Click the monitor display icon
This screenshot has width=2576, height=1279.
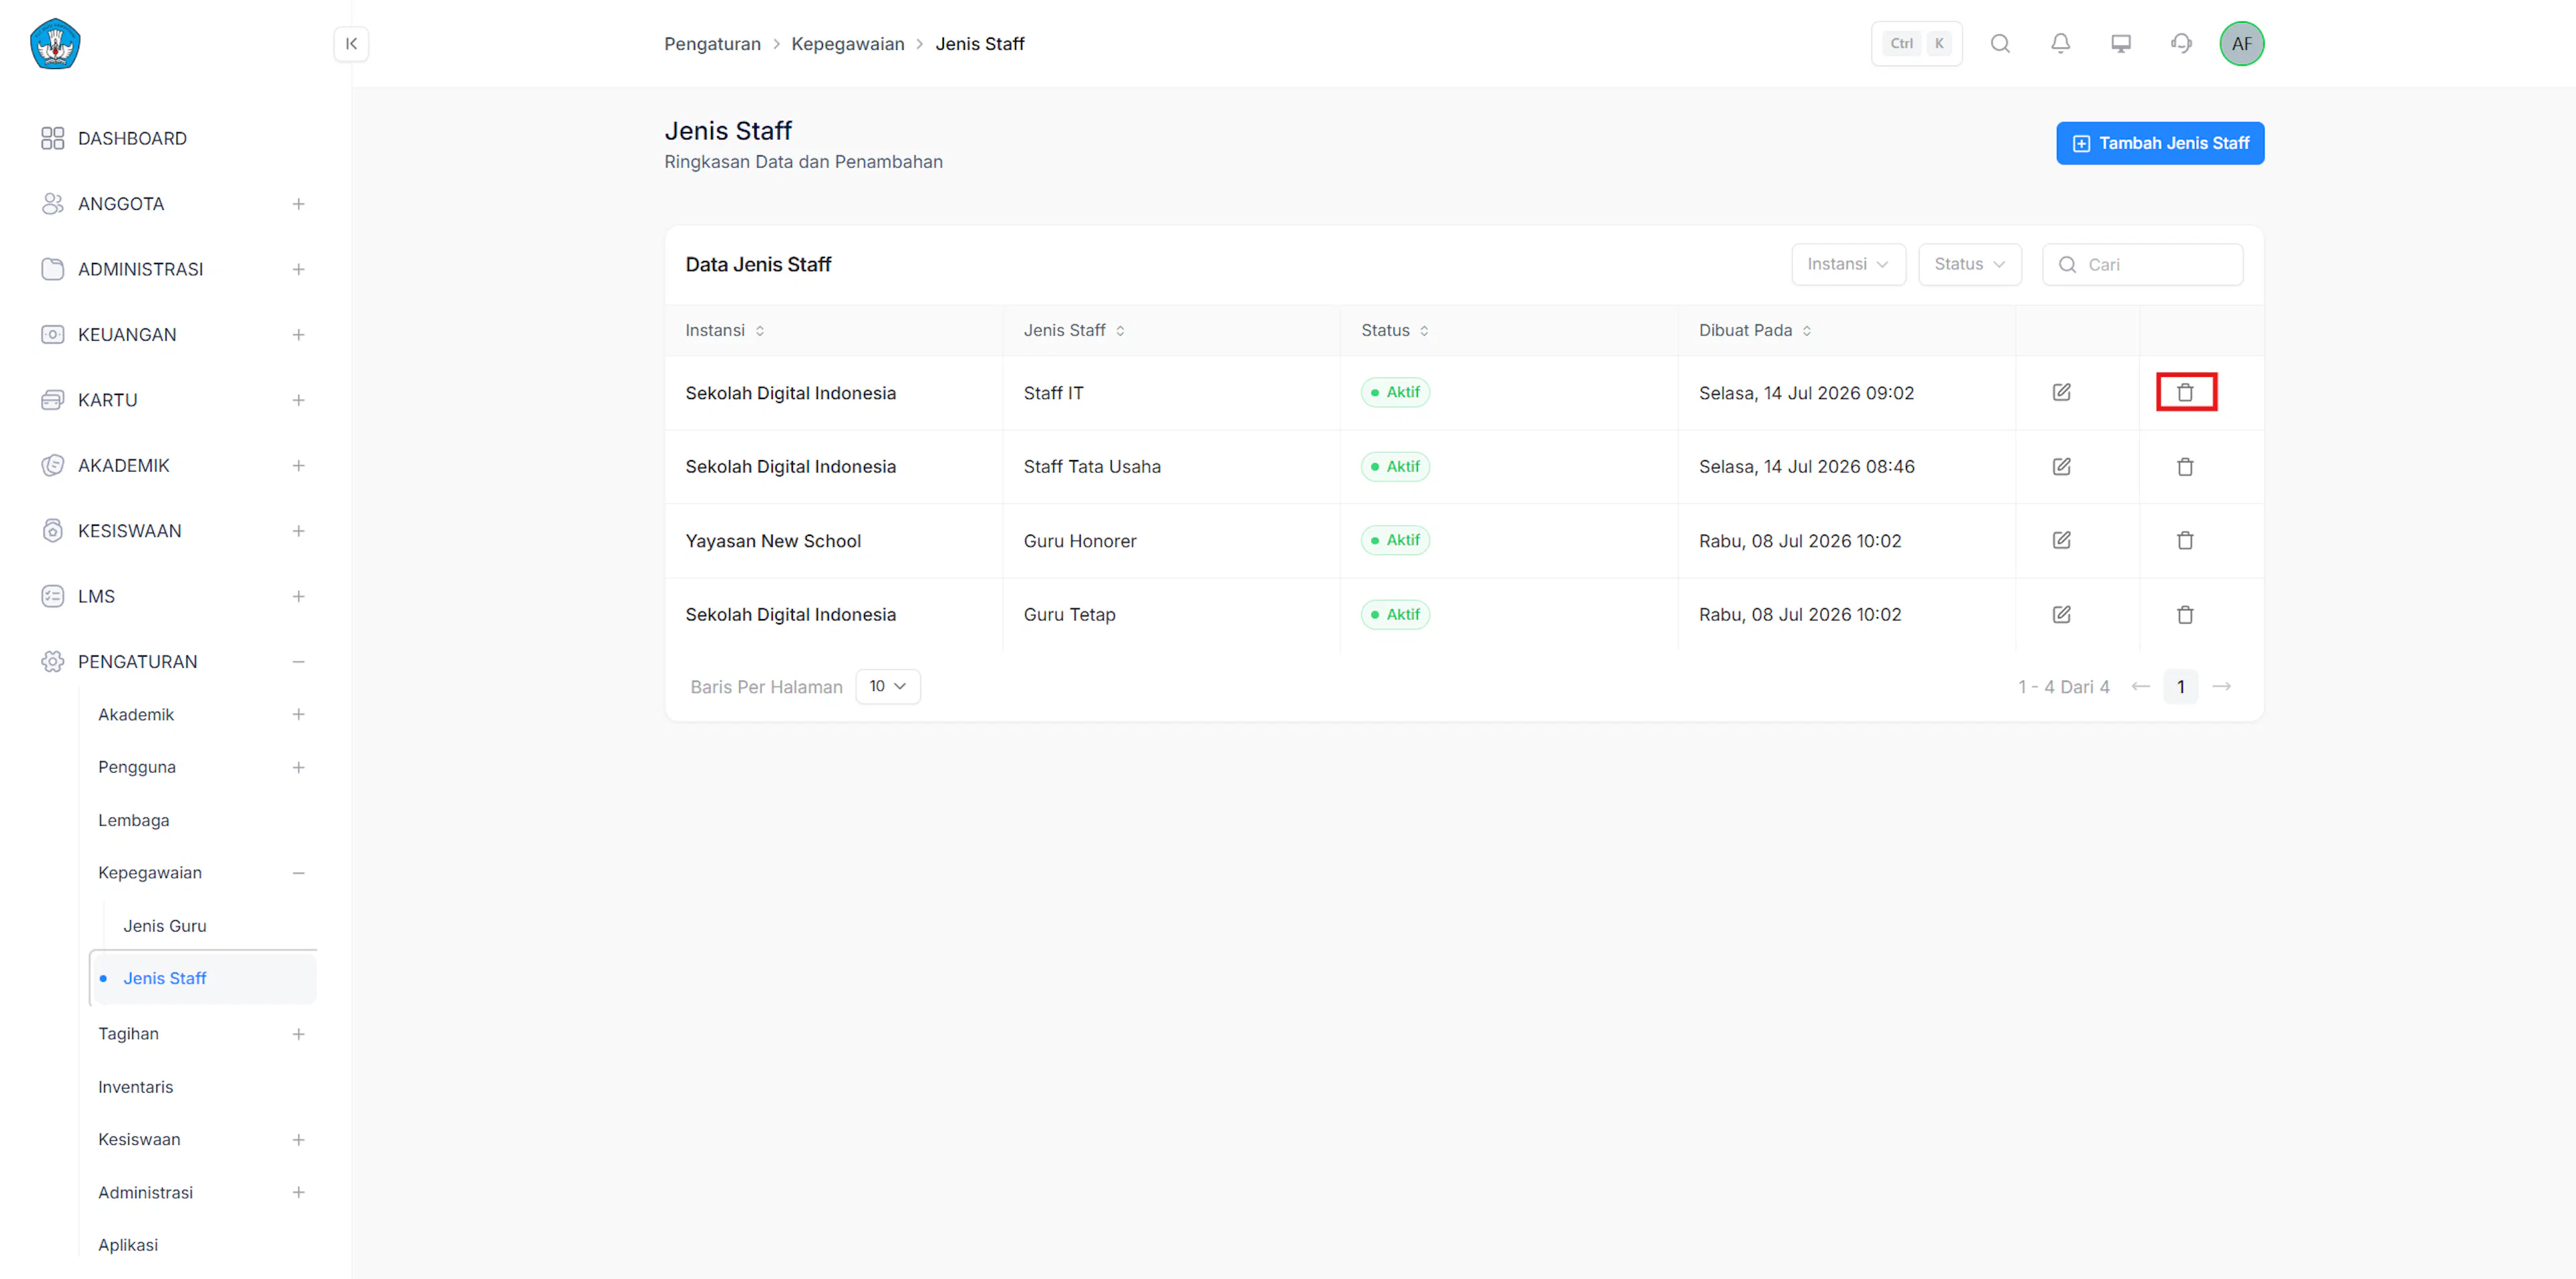point(2121,43)
